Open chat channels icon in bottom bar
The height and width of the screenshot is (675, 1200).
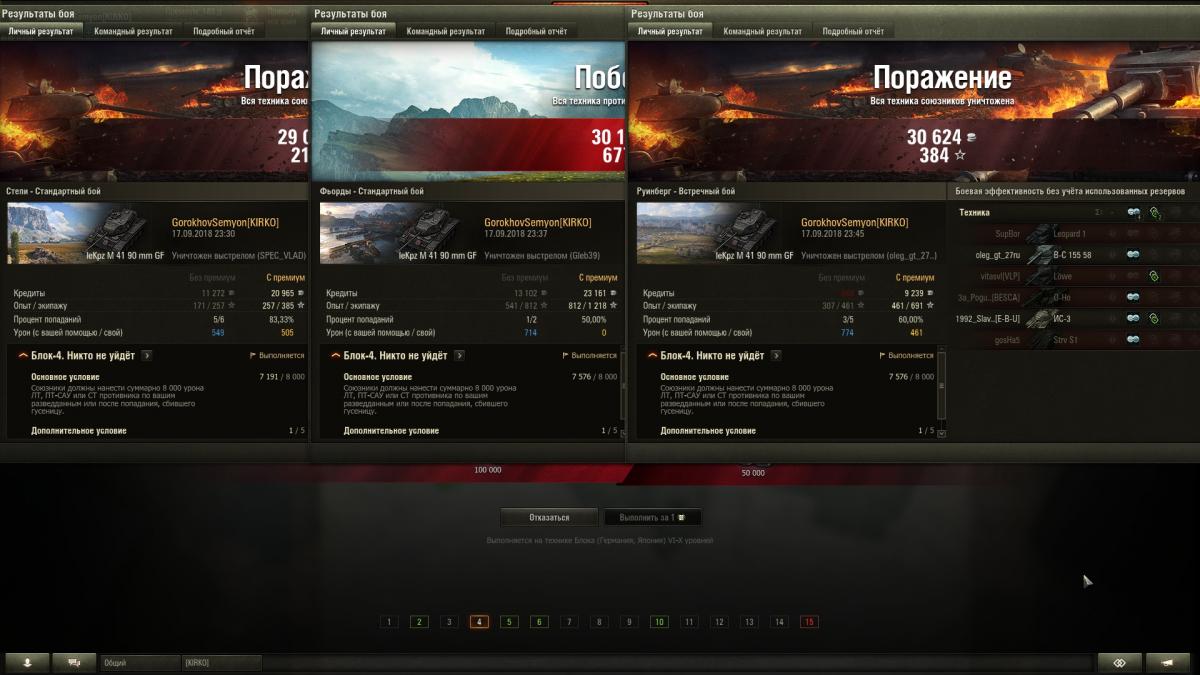73,662
